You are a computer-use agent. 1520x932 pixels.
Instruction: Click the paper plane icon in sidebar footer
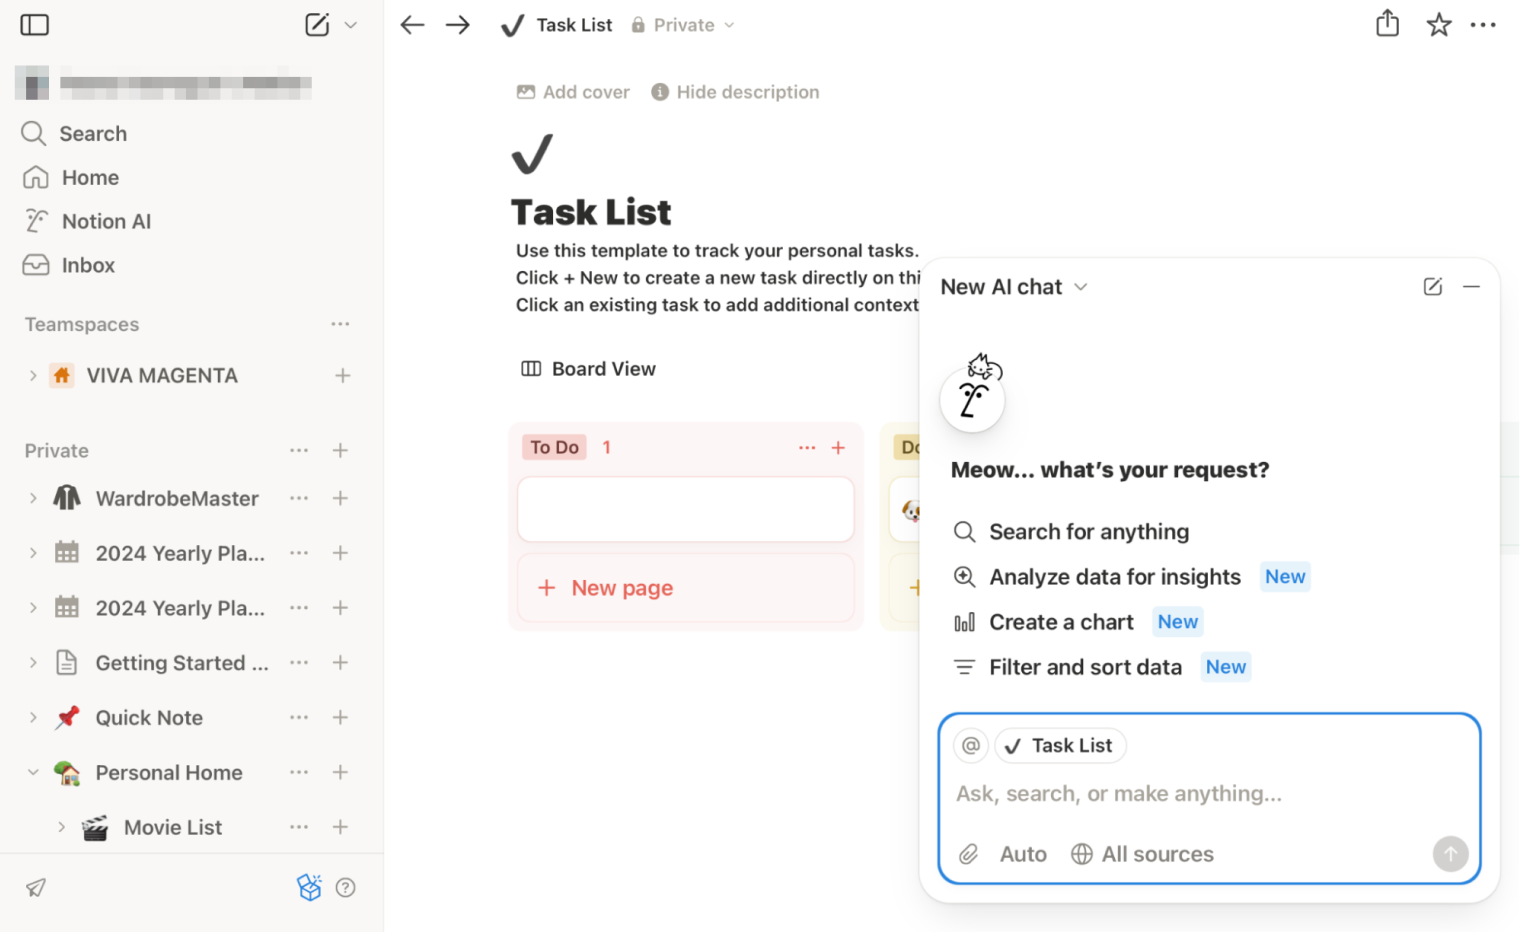tap(36, 888)
